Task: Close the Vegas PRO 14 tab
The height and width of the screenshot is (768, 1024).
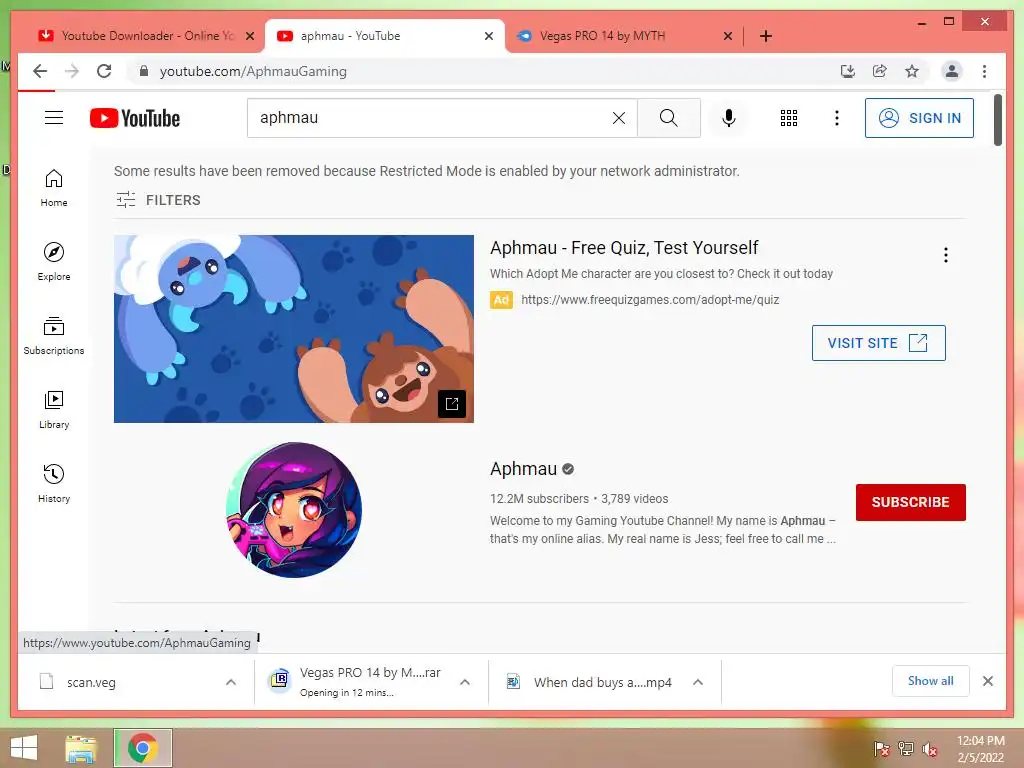Action: pyautogui.click(x=728, y=36)
